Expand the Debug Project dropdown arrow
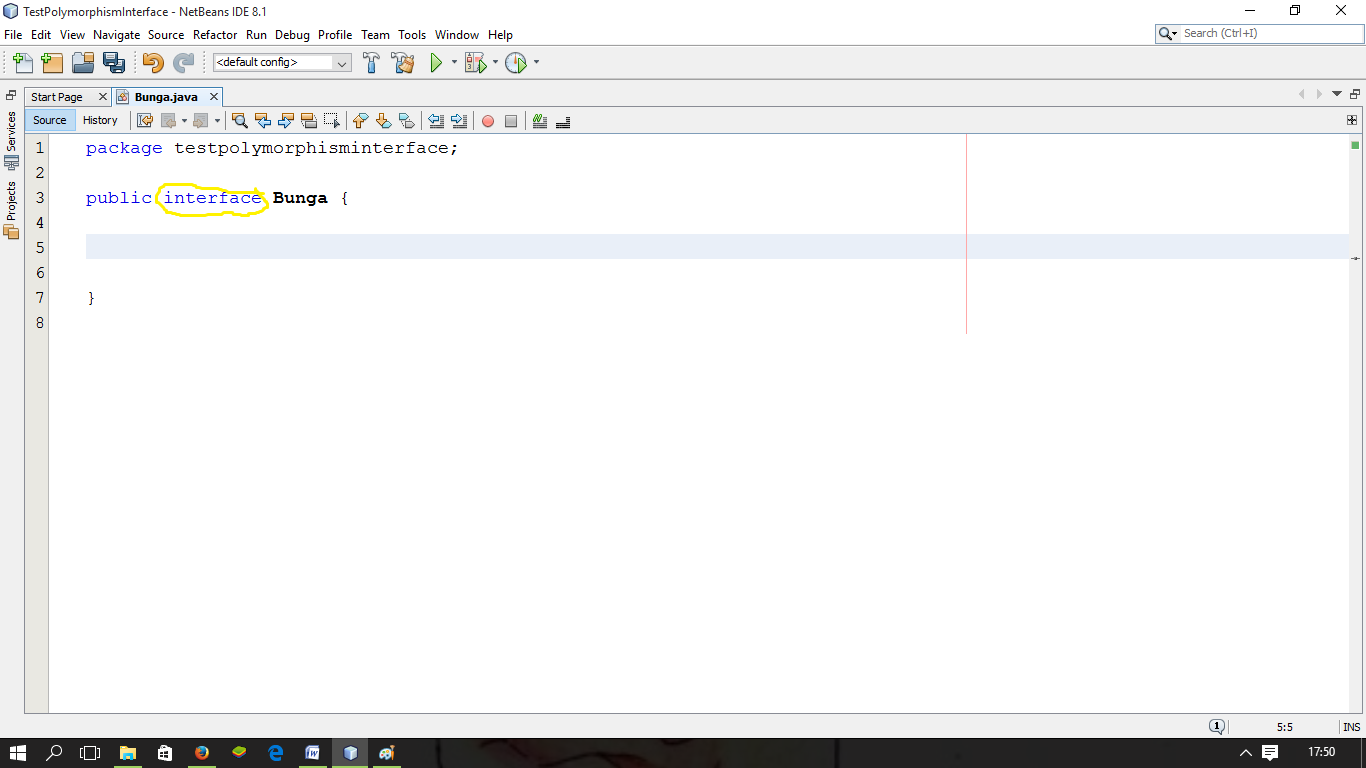Image resolution: width=1366 pixels, height=768 pixels. [494, 62]
